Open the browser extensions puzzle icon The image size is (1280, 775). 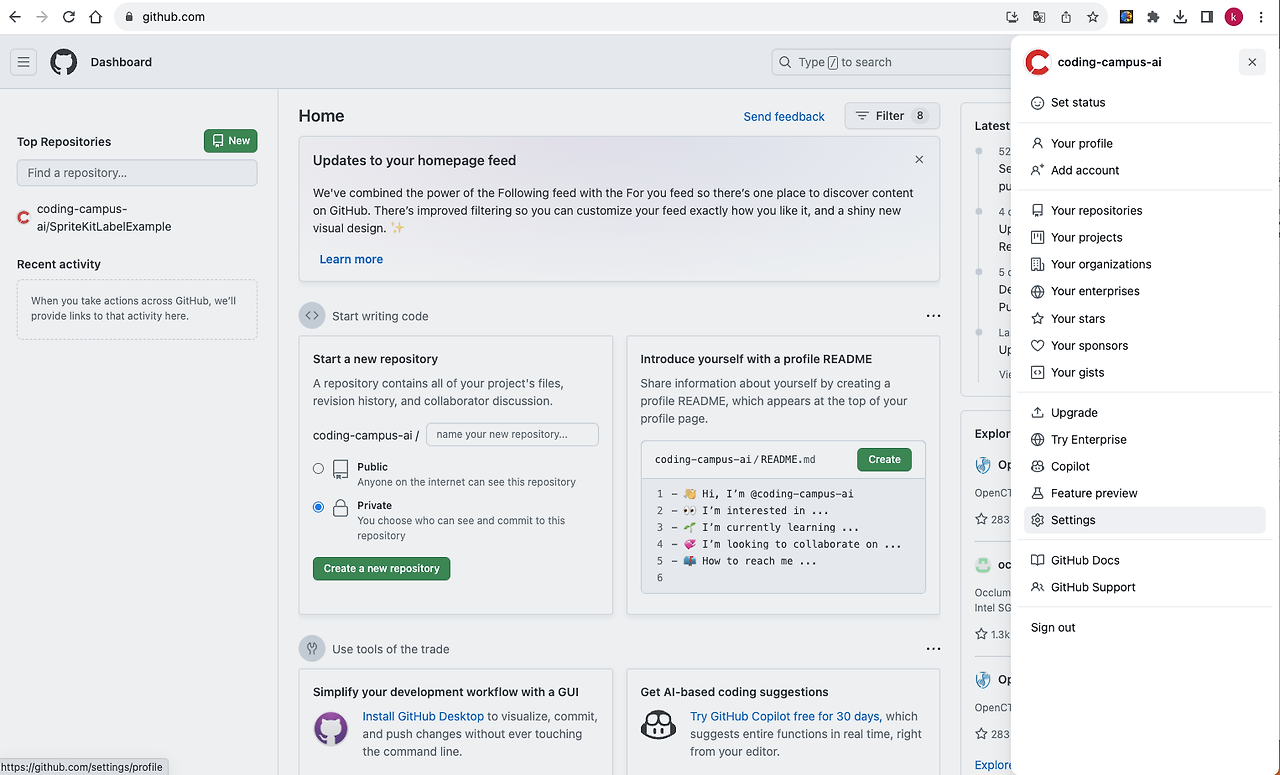1153,17
